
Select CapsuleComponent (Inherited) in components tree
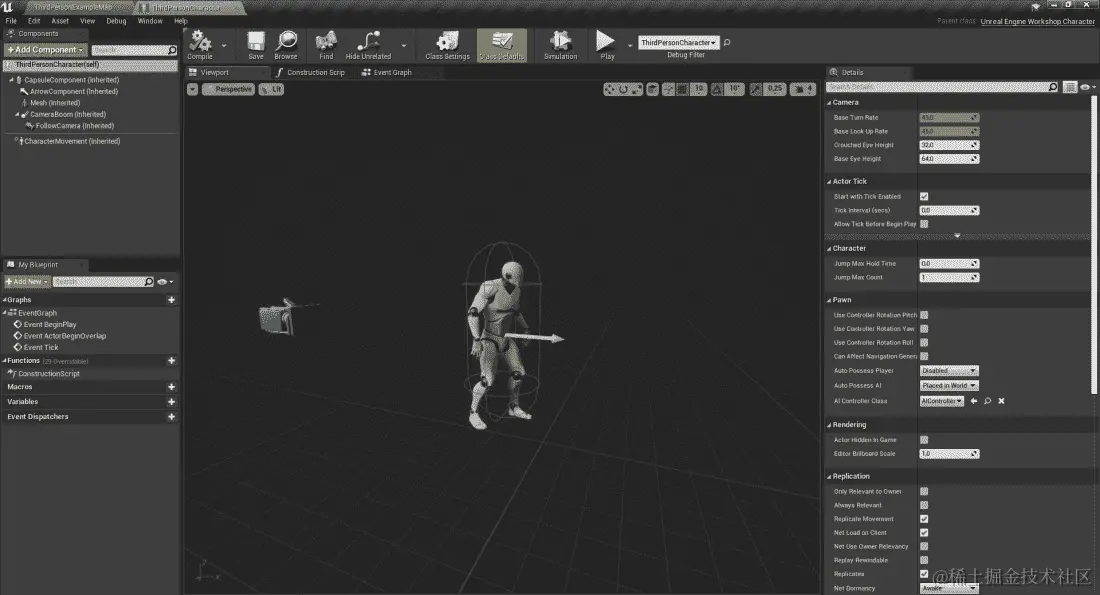72,80
